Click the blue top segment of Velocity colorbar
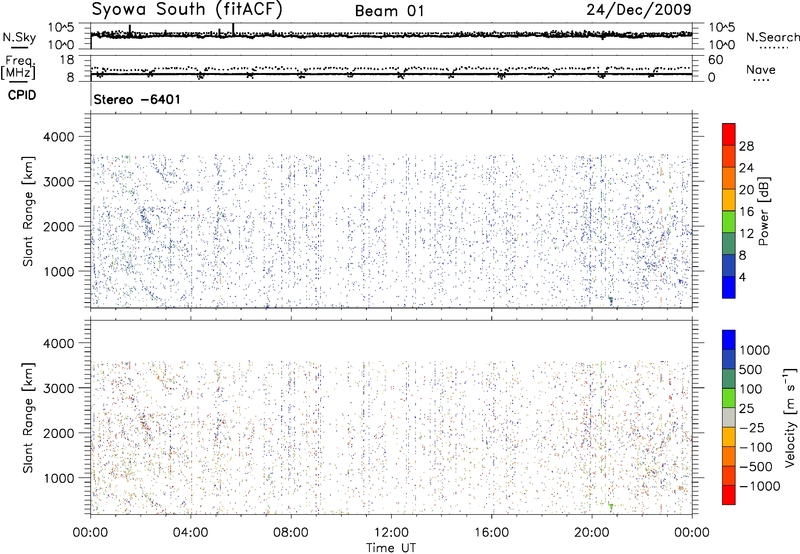 point(729,340)
